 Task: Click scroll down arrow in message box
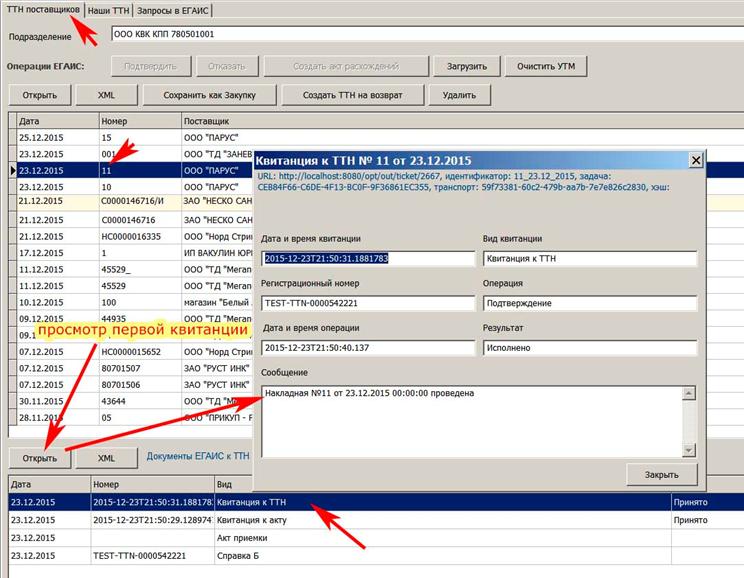(688, 449)
